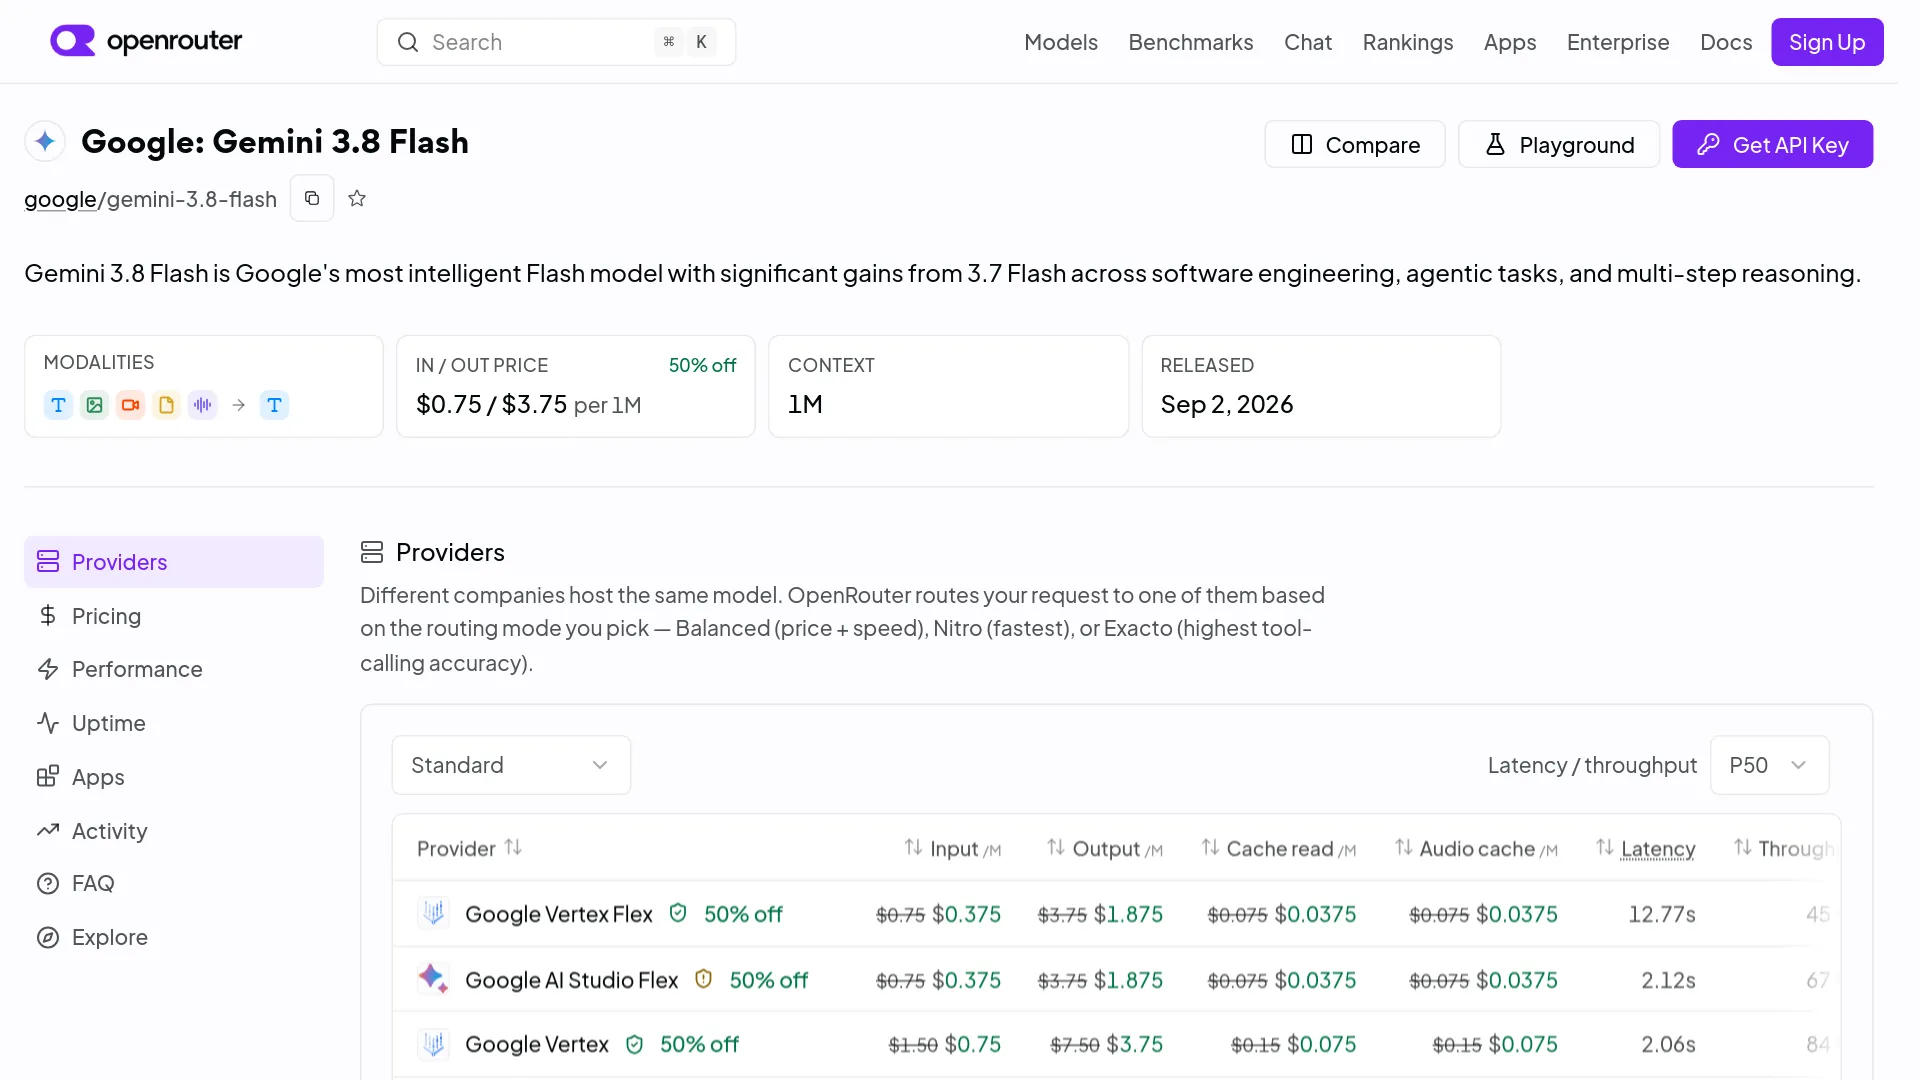Open Docs from top navigation
Viewport: 1920px width, 1080px height.
[1726, 42]
